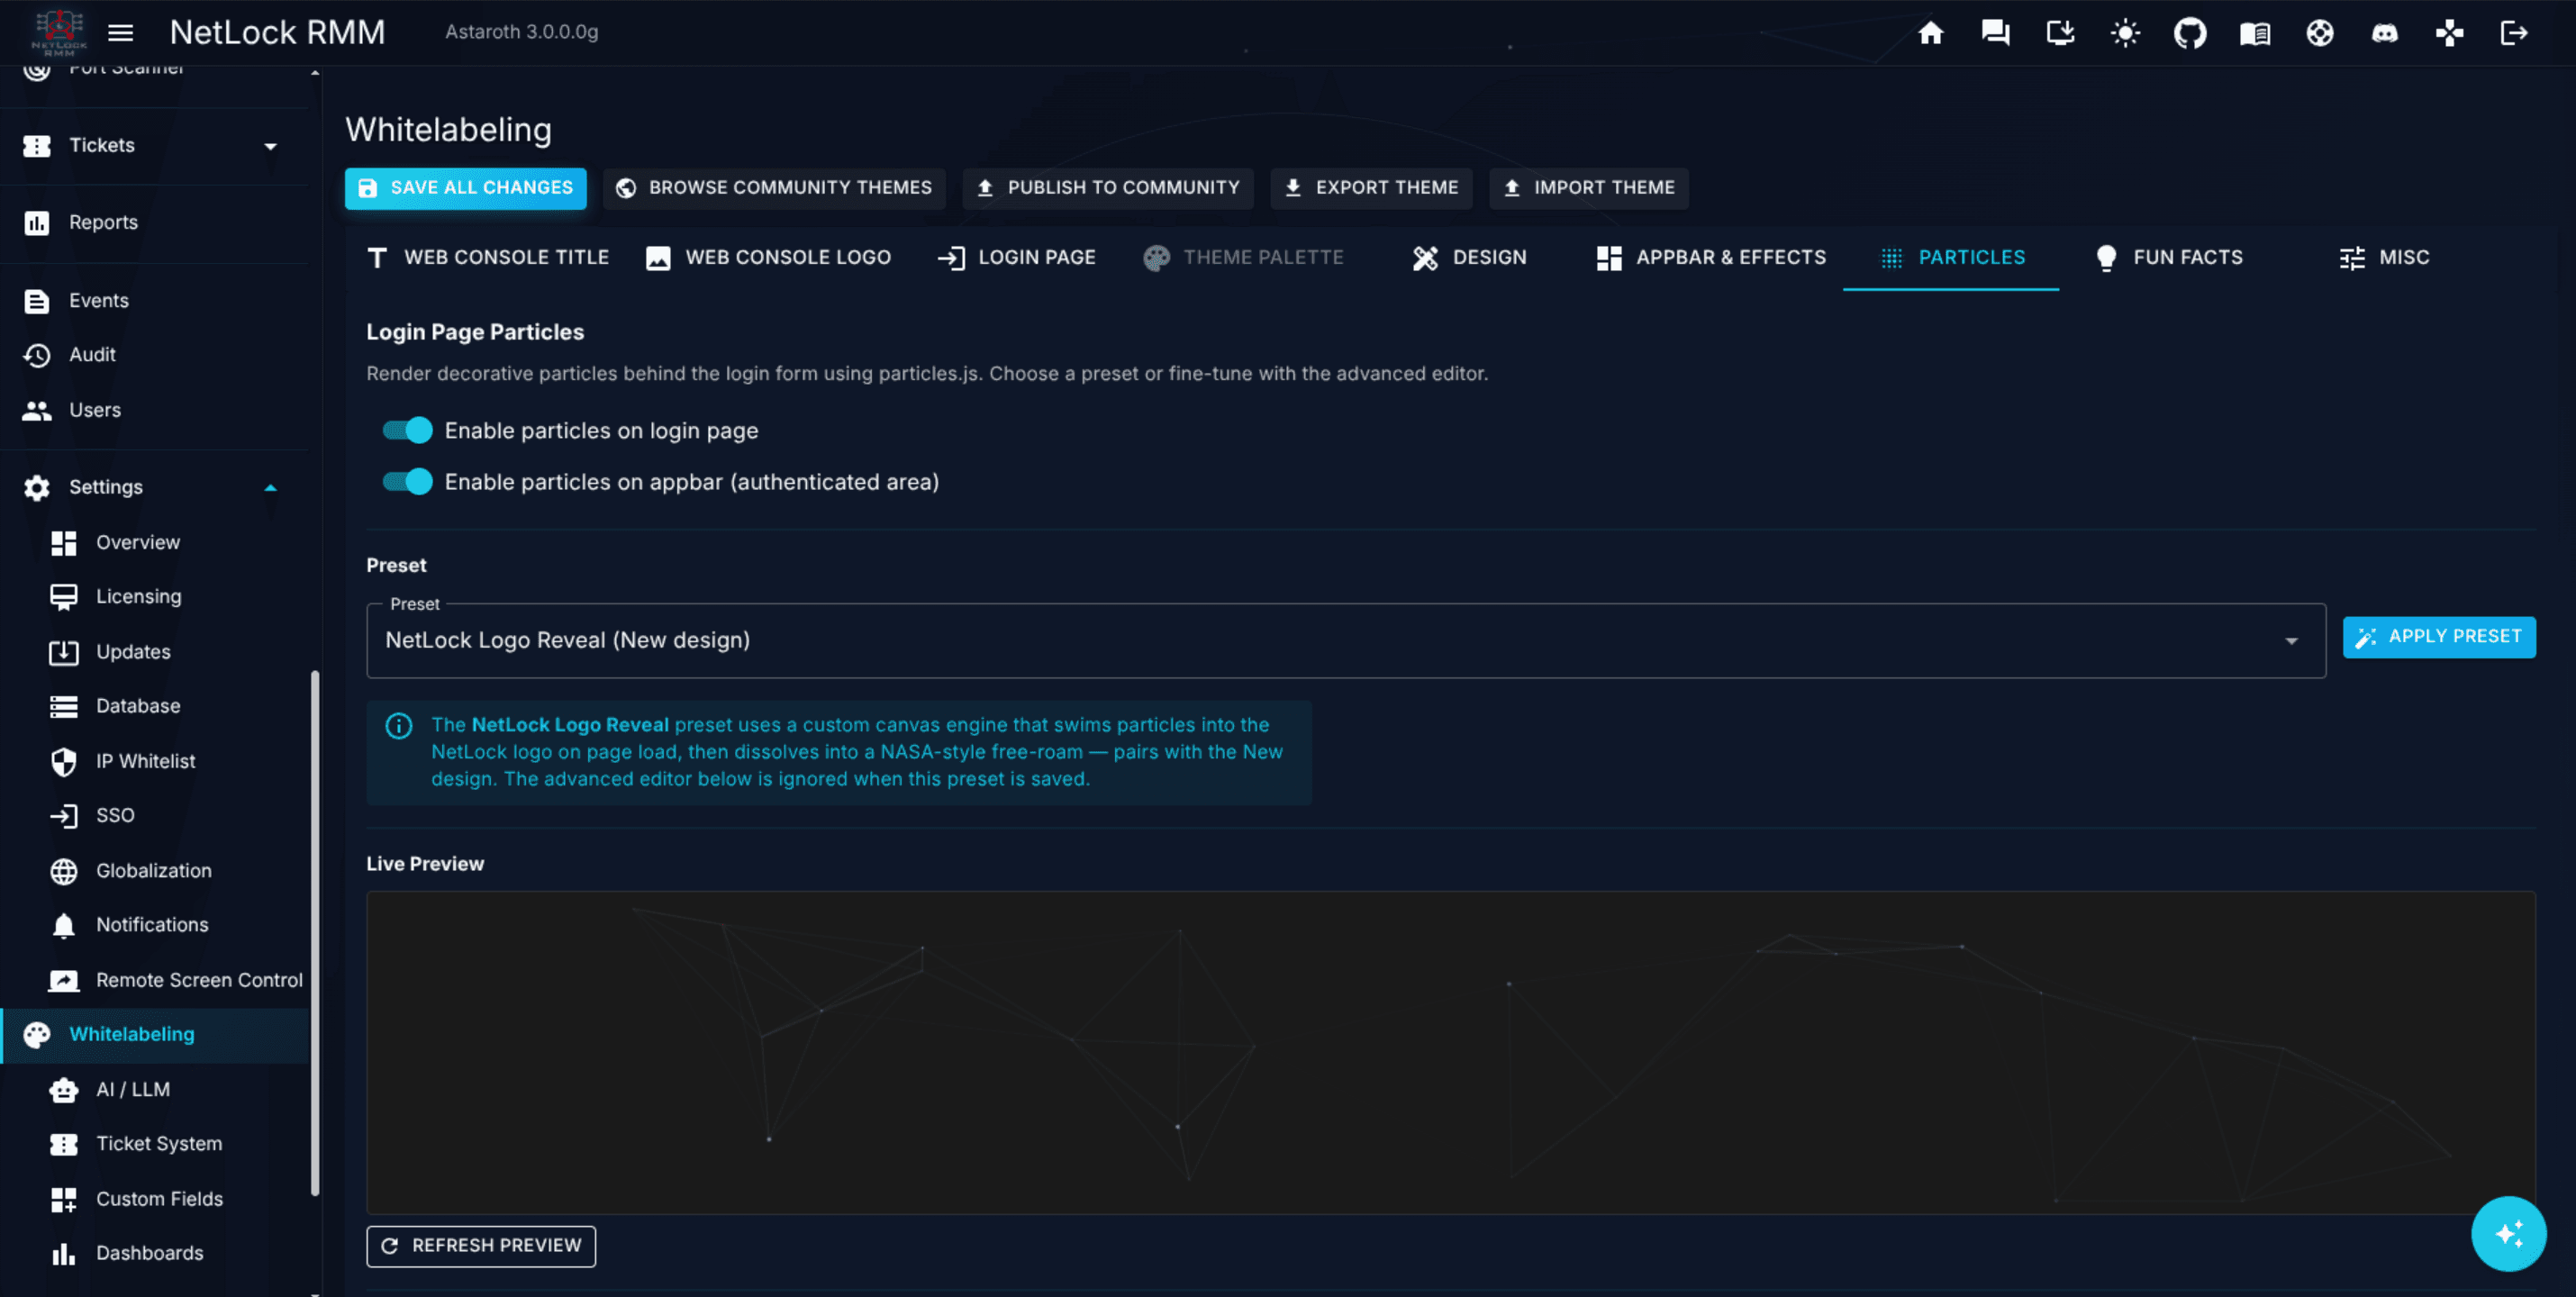Open Custom Fields settings

pyautogui.click(x=155, y=1199)
